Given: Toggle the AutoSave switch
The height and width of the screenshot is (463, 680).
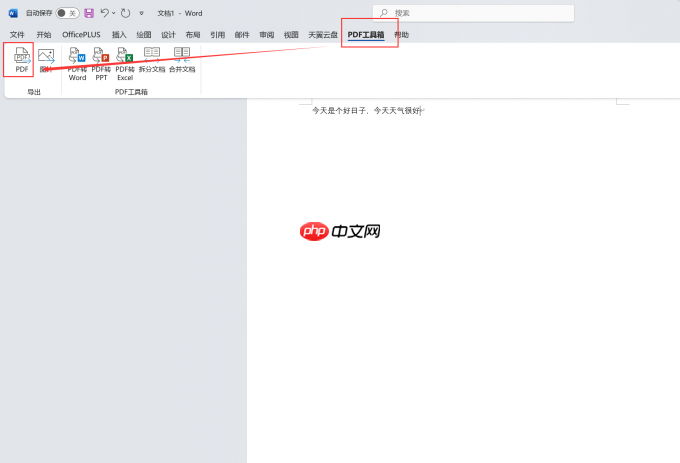Looking at the screenshot, I should point(67,13).
